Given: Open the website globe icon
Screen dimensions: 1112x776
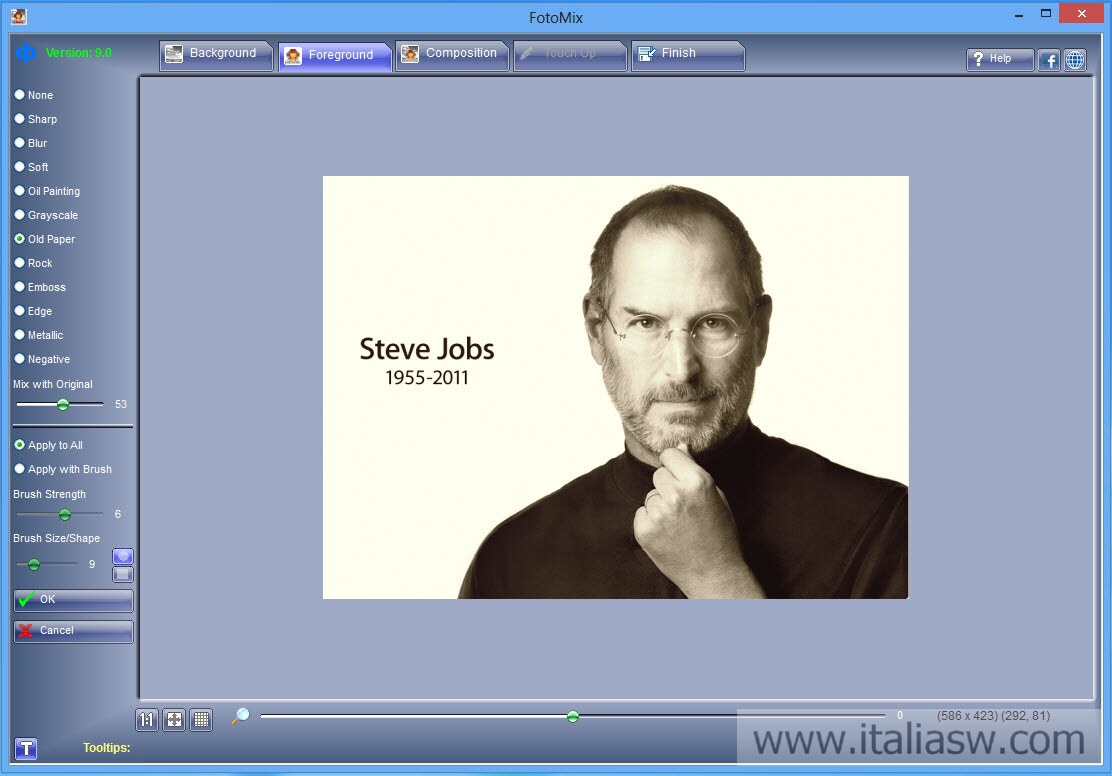Looking at the screenshot, I should (x=1075, y=60).
